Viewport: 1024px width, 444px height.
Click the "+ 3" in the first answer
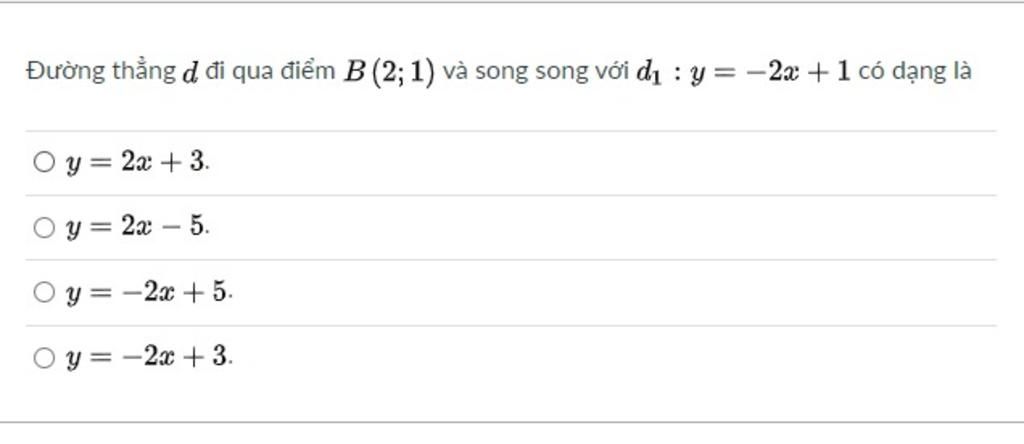point(187,161)
